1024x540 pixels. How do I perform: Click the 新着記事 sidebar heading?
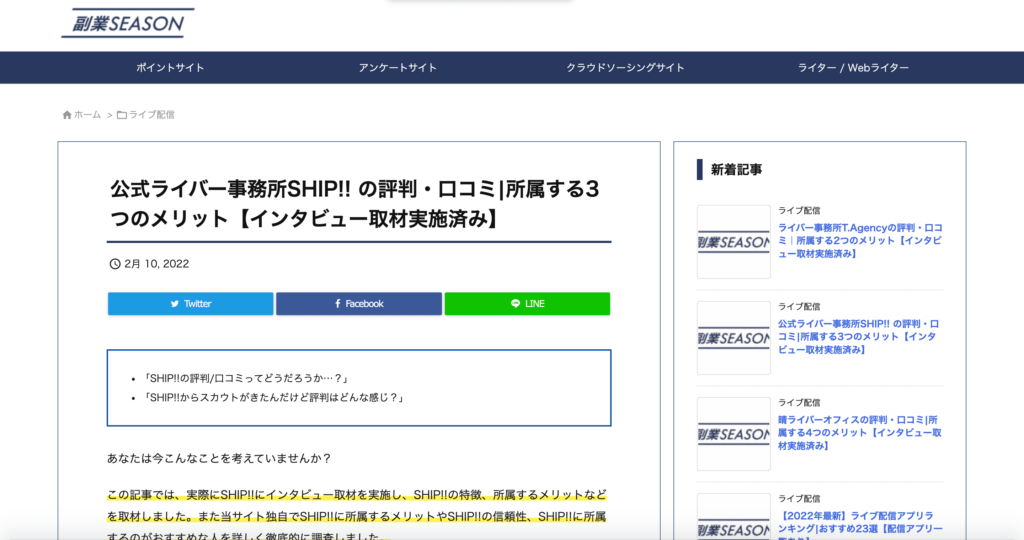pyautogui.click(x=736, y=170)
